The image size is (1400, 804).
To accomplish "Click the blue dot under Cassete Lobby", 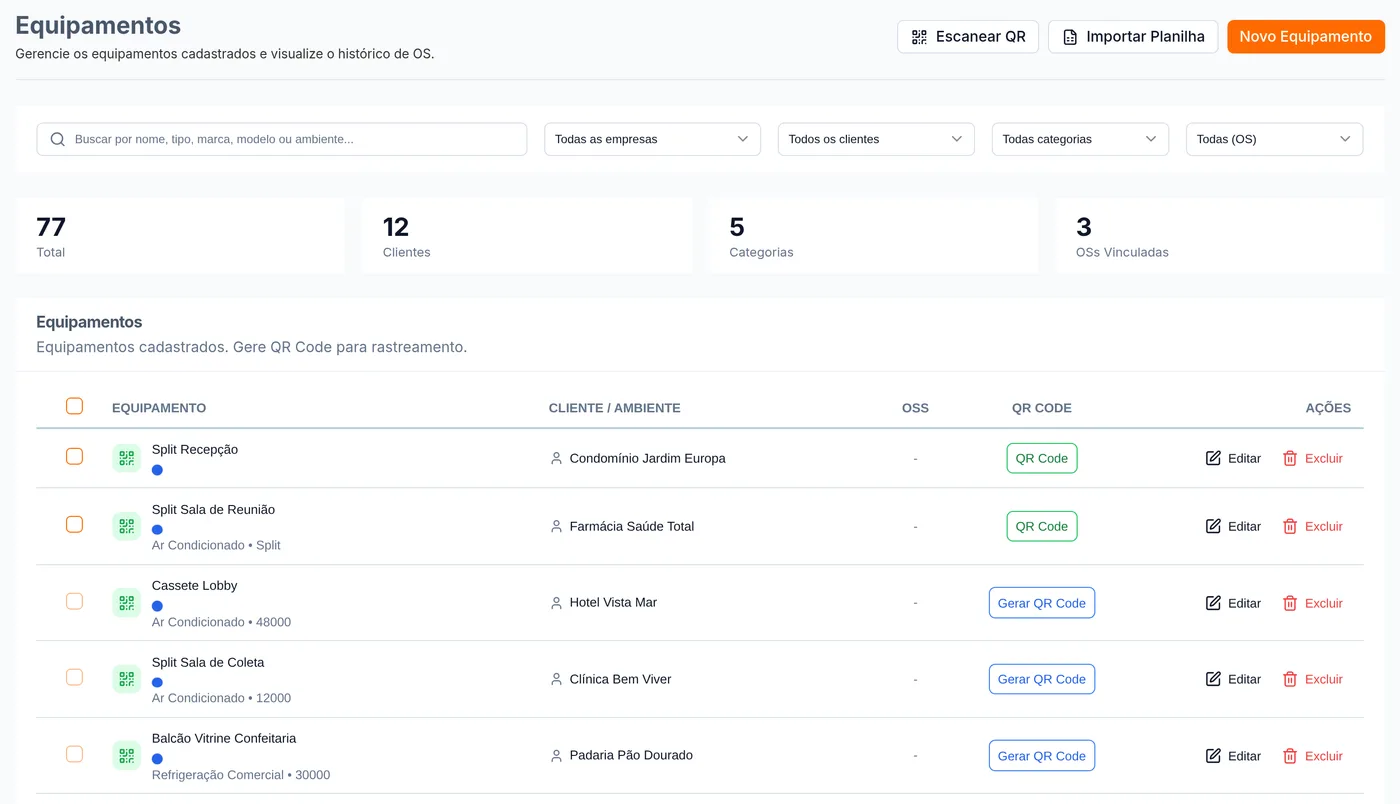I will click(x=157, y=606).
